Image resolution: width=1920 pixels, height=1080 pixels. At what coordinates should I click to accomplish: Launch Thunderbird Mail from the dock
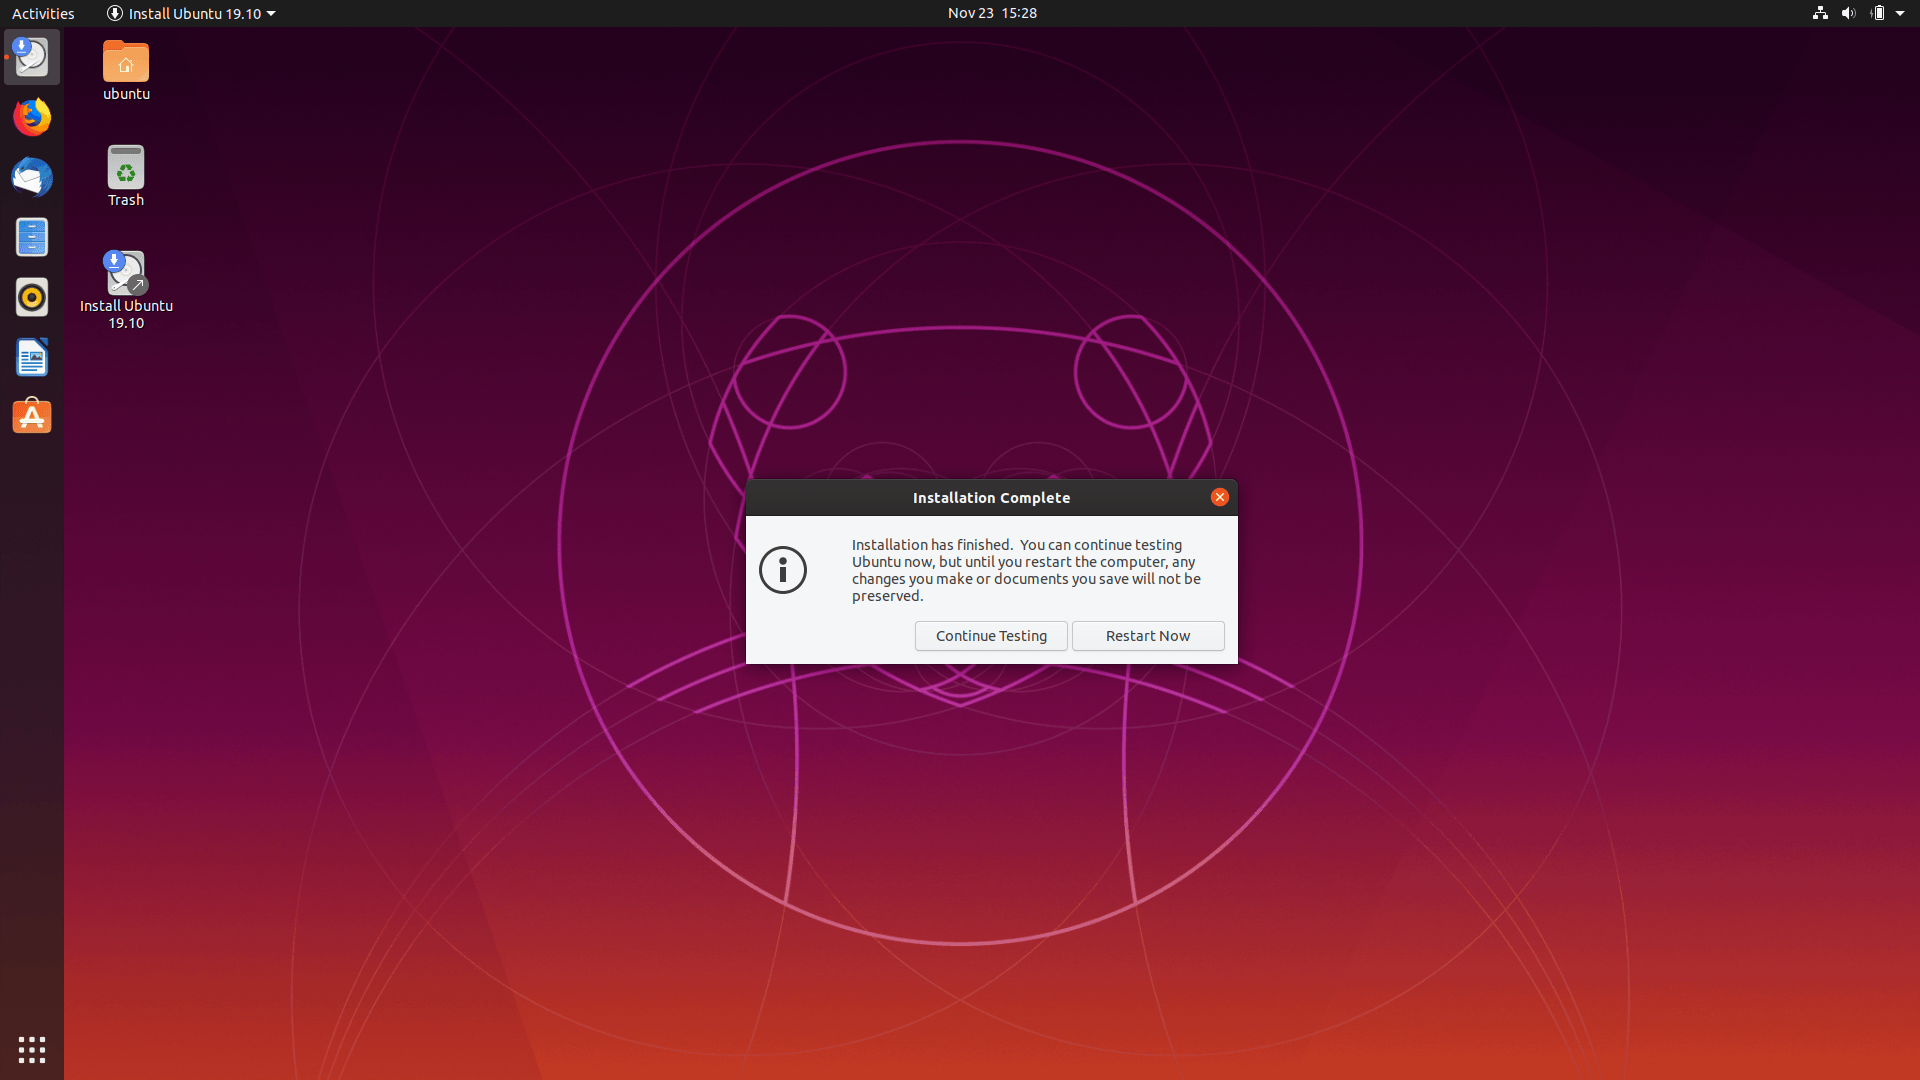32,177
